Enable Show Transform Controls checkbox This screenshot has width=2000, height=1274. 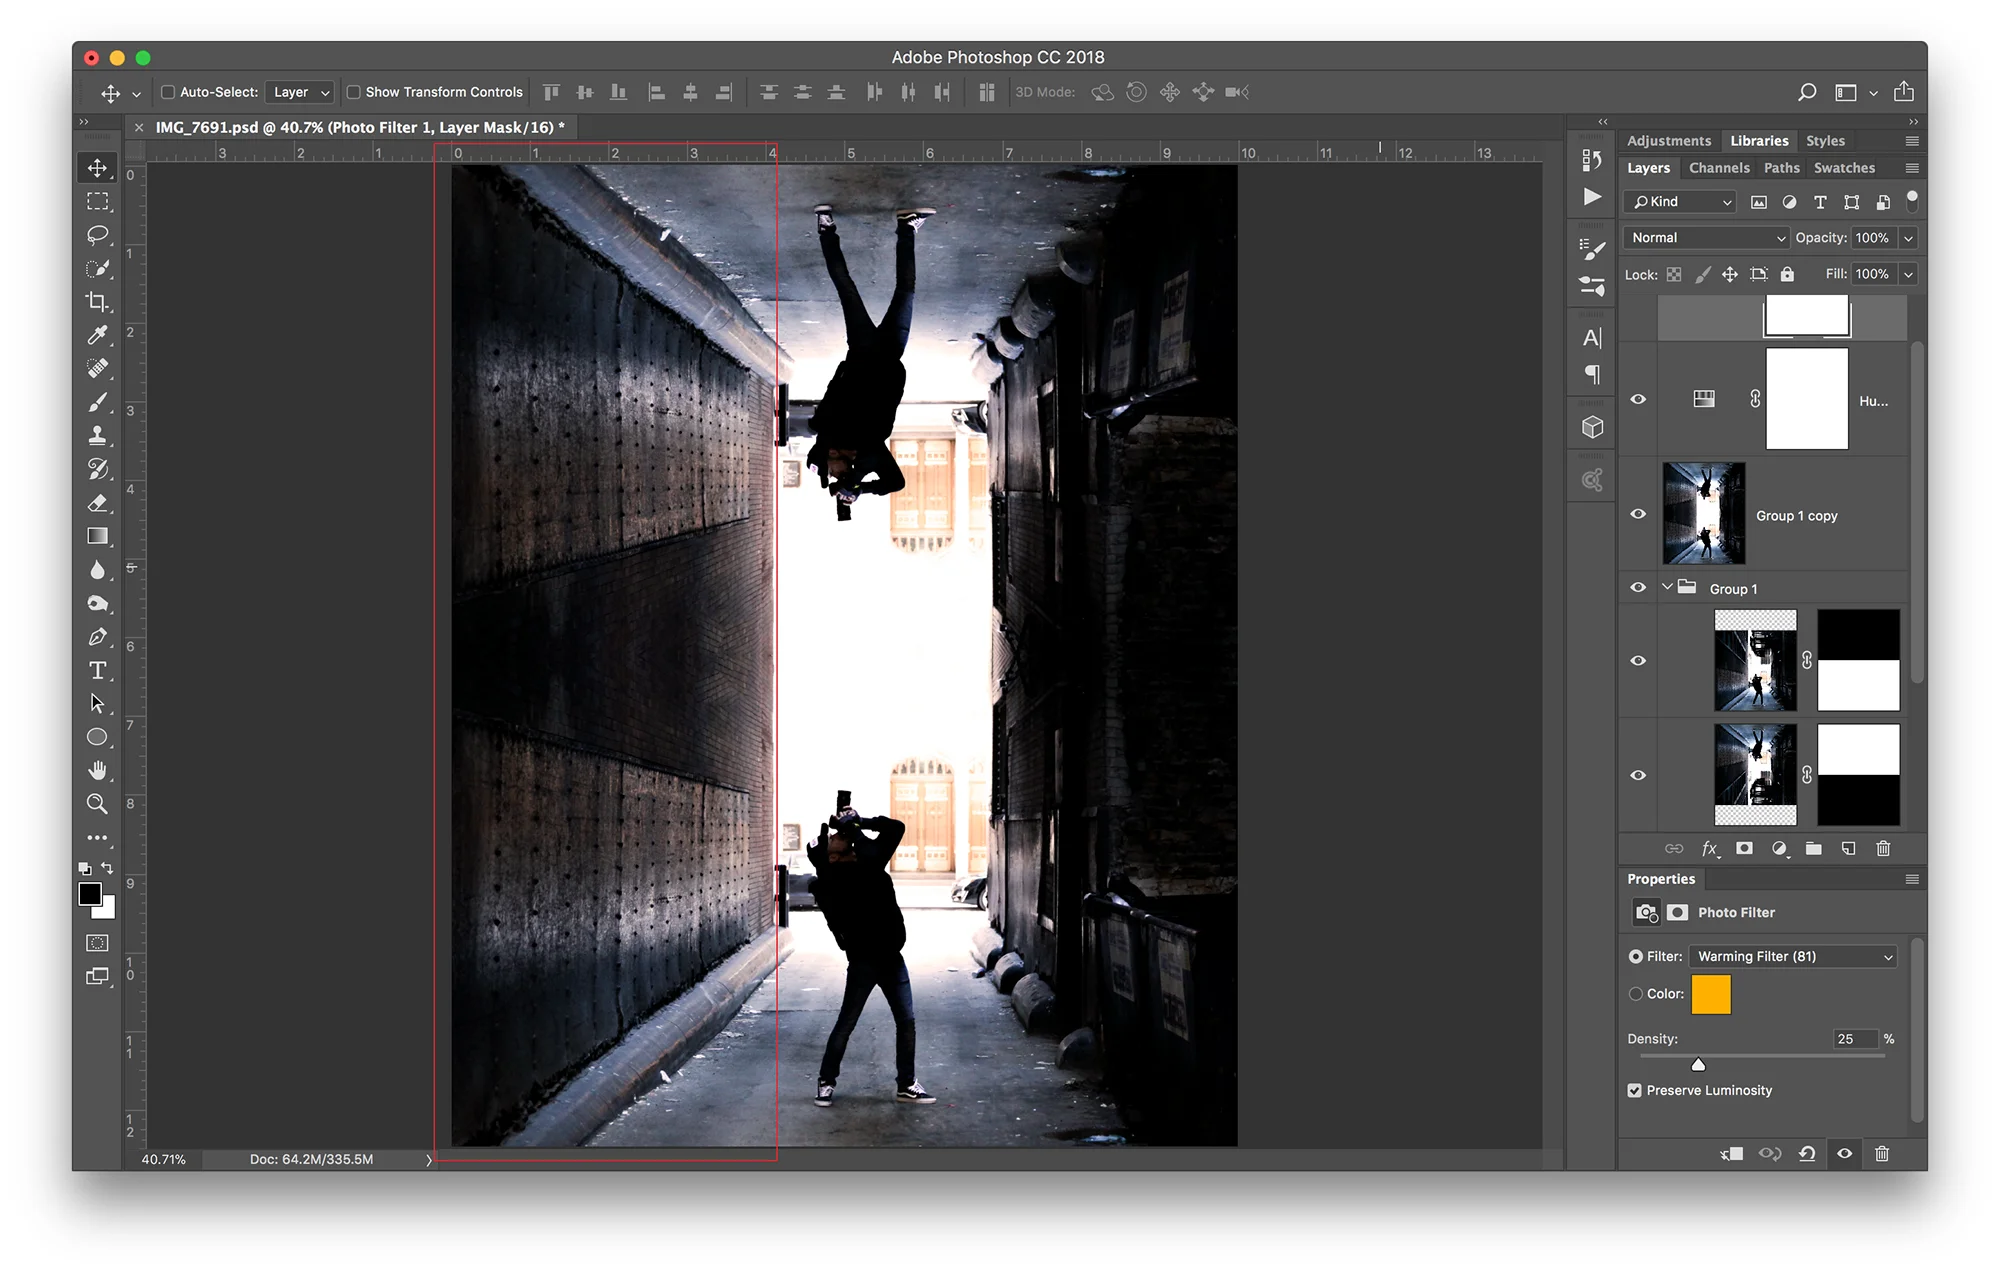(x=353, y=92)
